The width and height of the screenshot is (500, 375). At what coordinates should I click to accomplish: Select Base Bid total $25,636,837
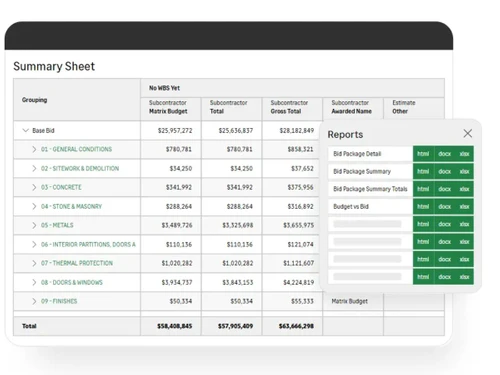(236, 130)
